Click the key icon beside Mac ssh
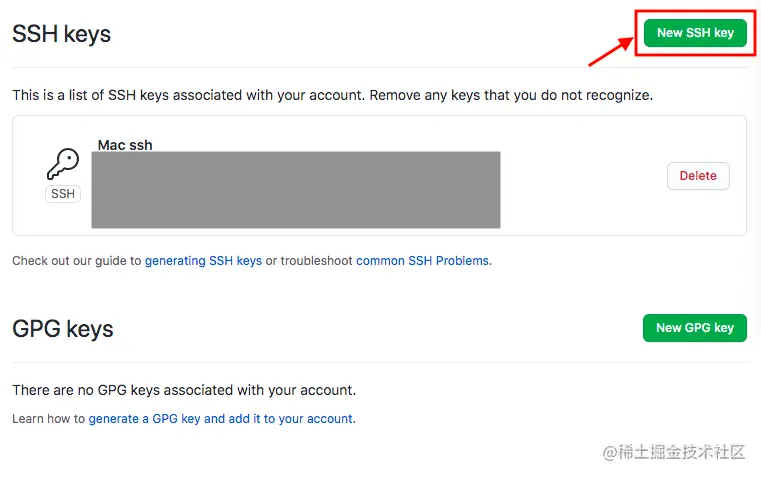761x477 pixels. (63, 164)
